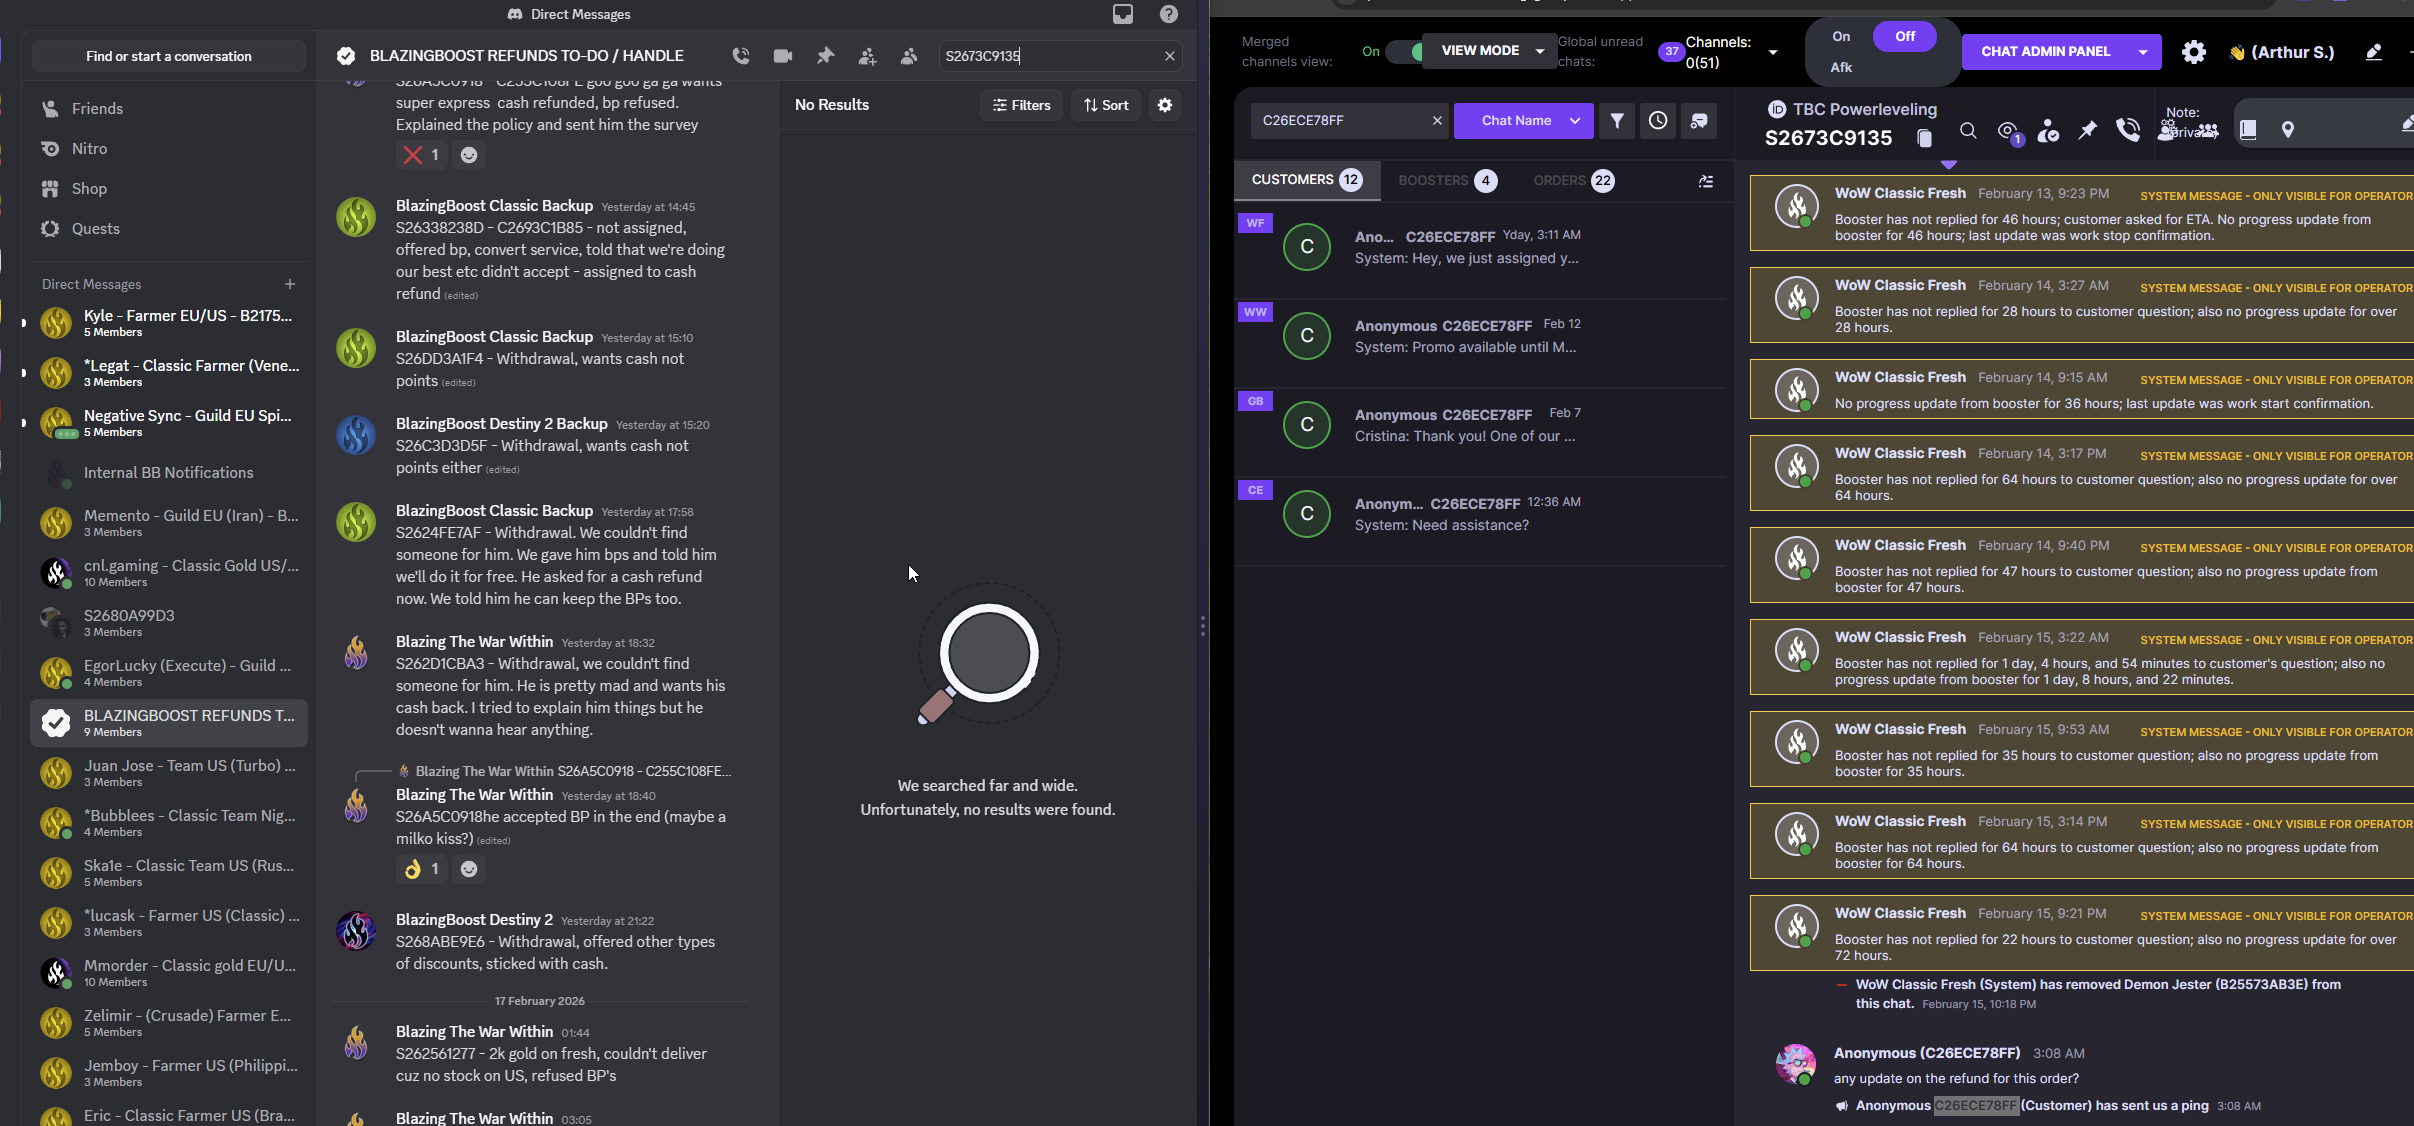Clear the C26ECE78FF chat search
Screen dimensions: 2414x1126
click(1437, 121)
